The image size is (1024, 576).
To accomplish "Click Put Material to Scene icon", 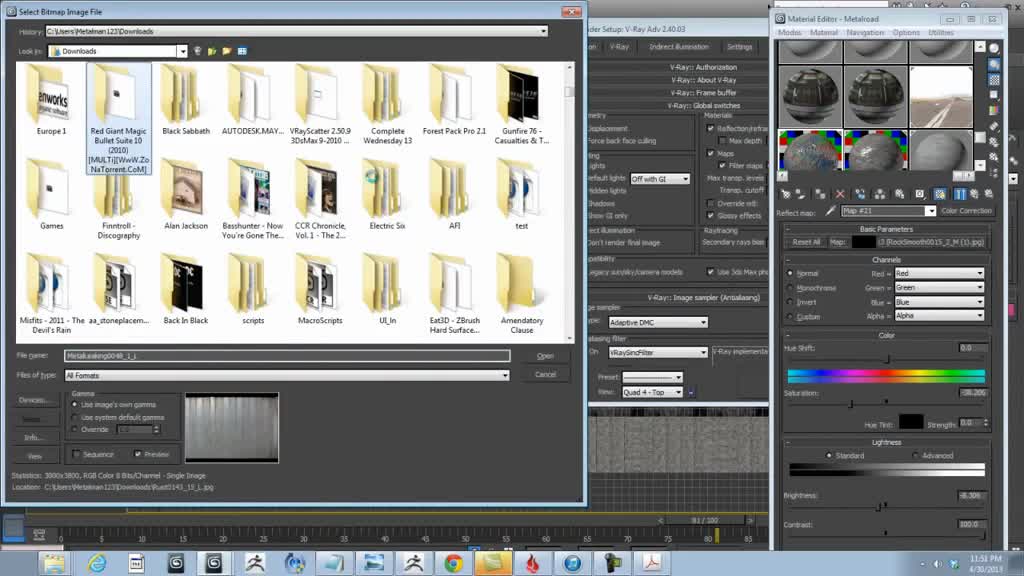I will 800,194.
